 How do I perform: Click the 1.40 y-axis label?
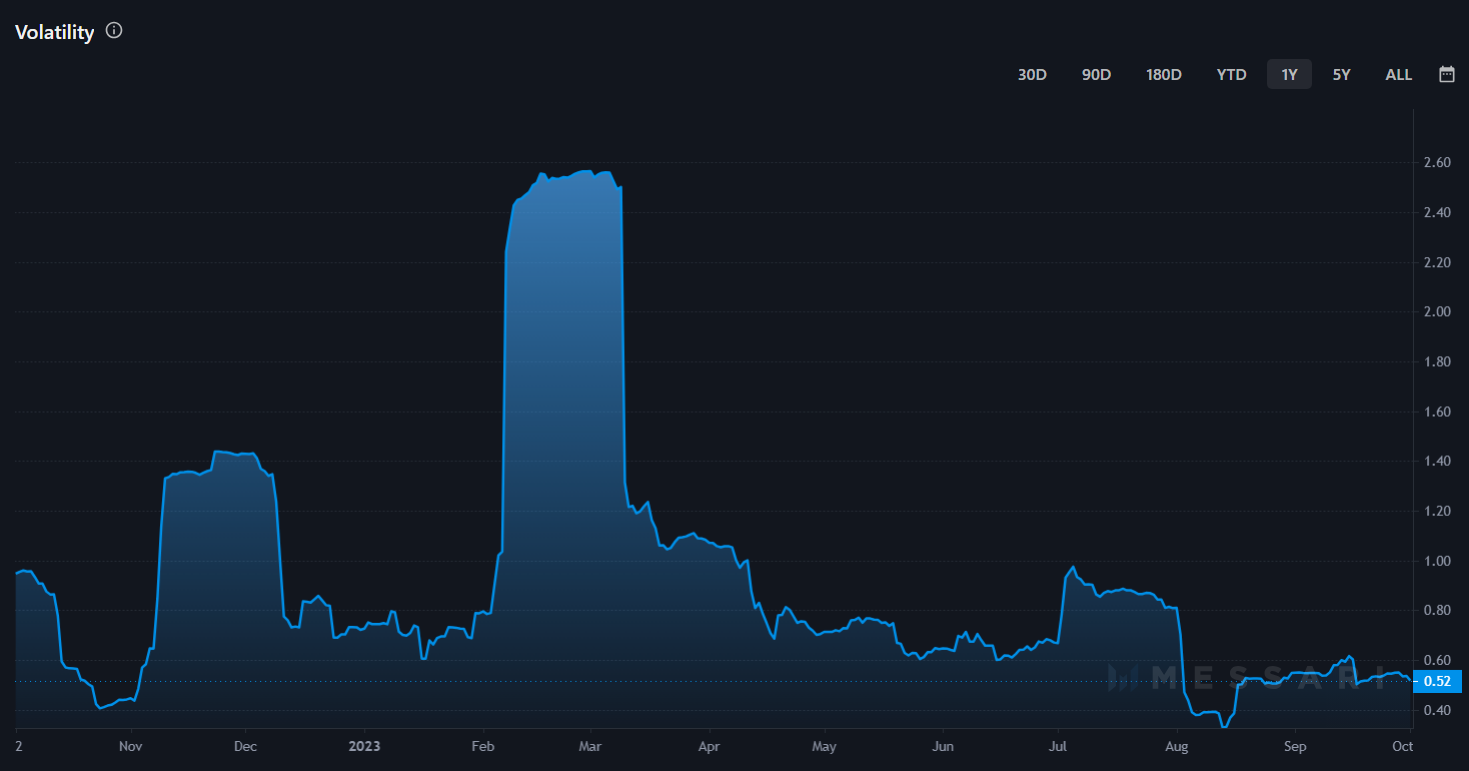(x=1437, y=462)
